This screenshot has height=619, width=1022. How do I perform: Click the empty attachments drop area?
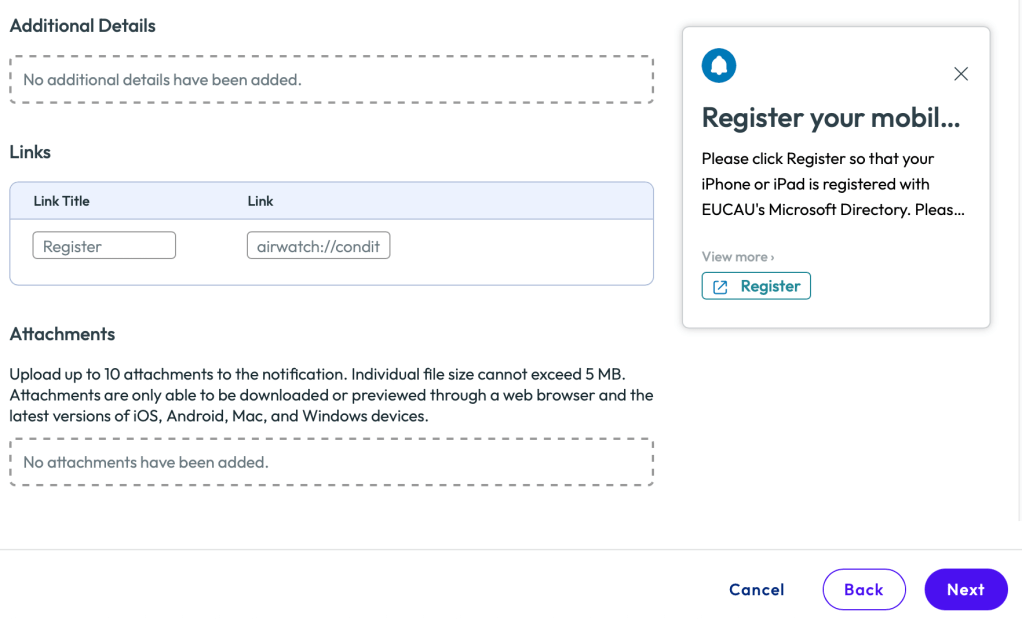tap(331, 463)
